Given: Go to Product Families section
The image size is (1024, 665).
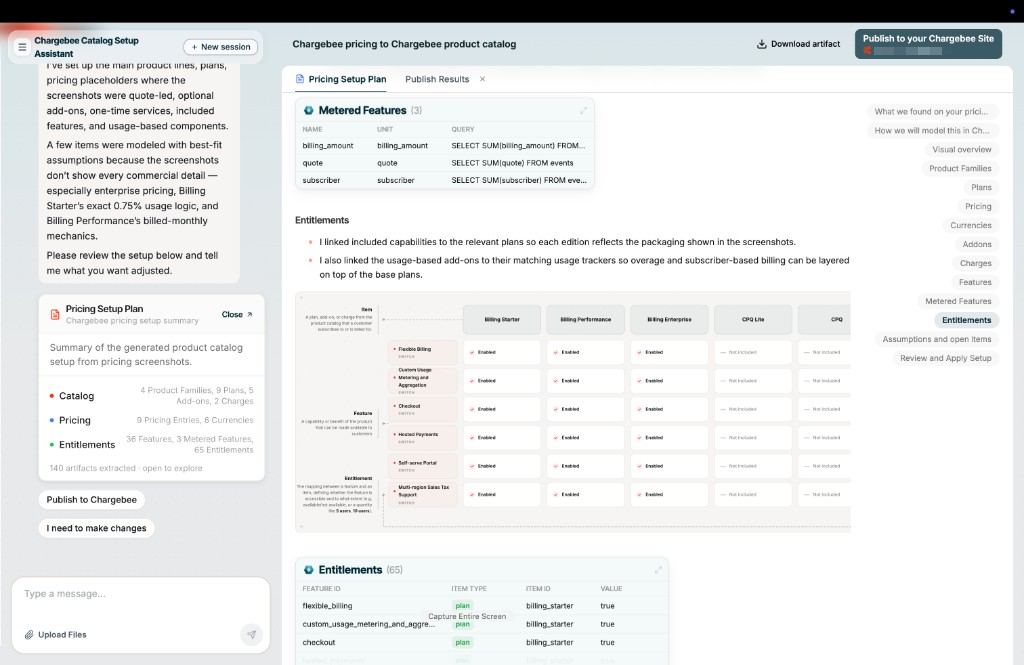Looking at the screenshot, I should click(960, 169).
